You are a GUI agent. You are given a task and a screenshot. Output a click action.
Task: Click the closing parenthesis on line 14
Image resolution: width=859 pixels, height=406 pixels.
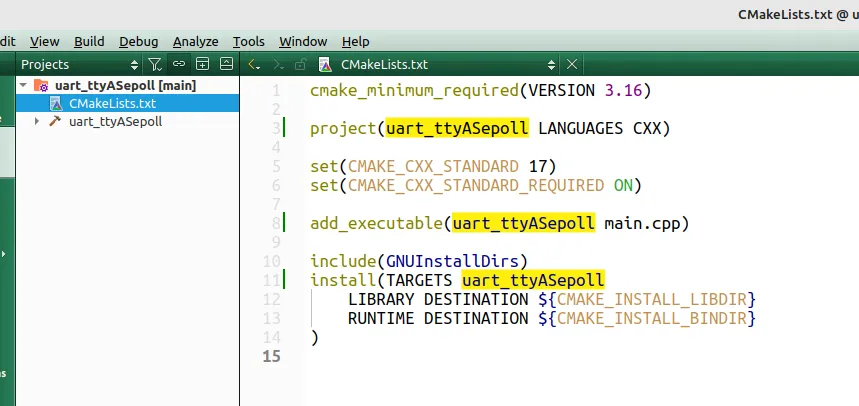coord(314,338)
